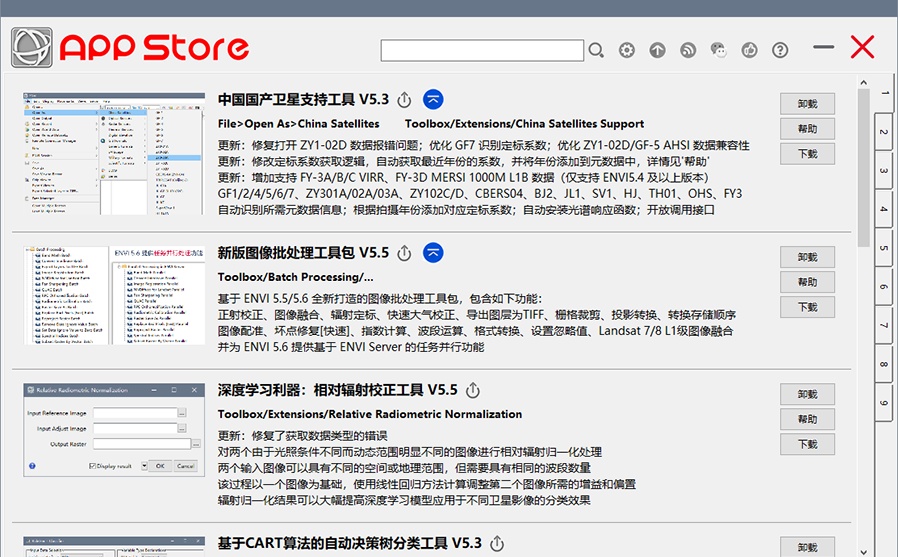Viewport: 898px width, 557px height.
Task: Close the App Store with red X
Action: 862,47
